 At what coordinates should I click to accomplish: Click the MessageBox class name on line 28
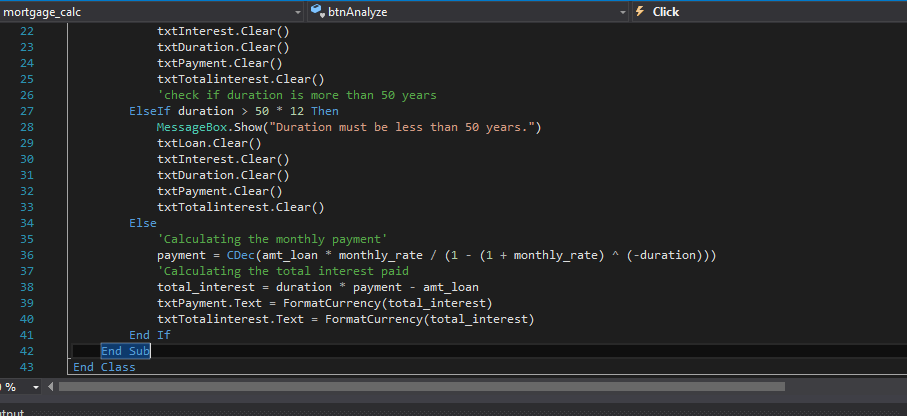pyautogui.click(x=191, y=127)
